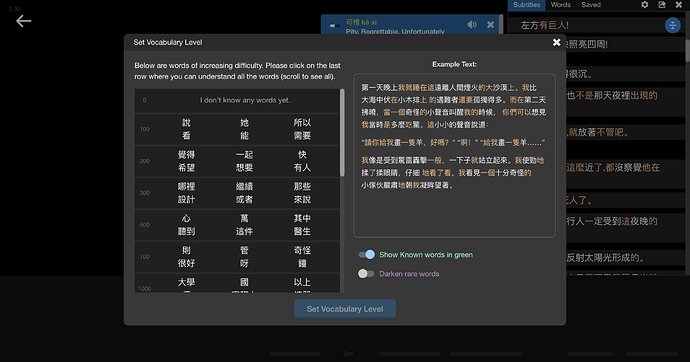Select the "I don't know any words yet" row

click(x=237, y=100)
